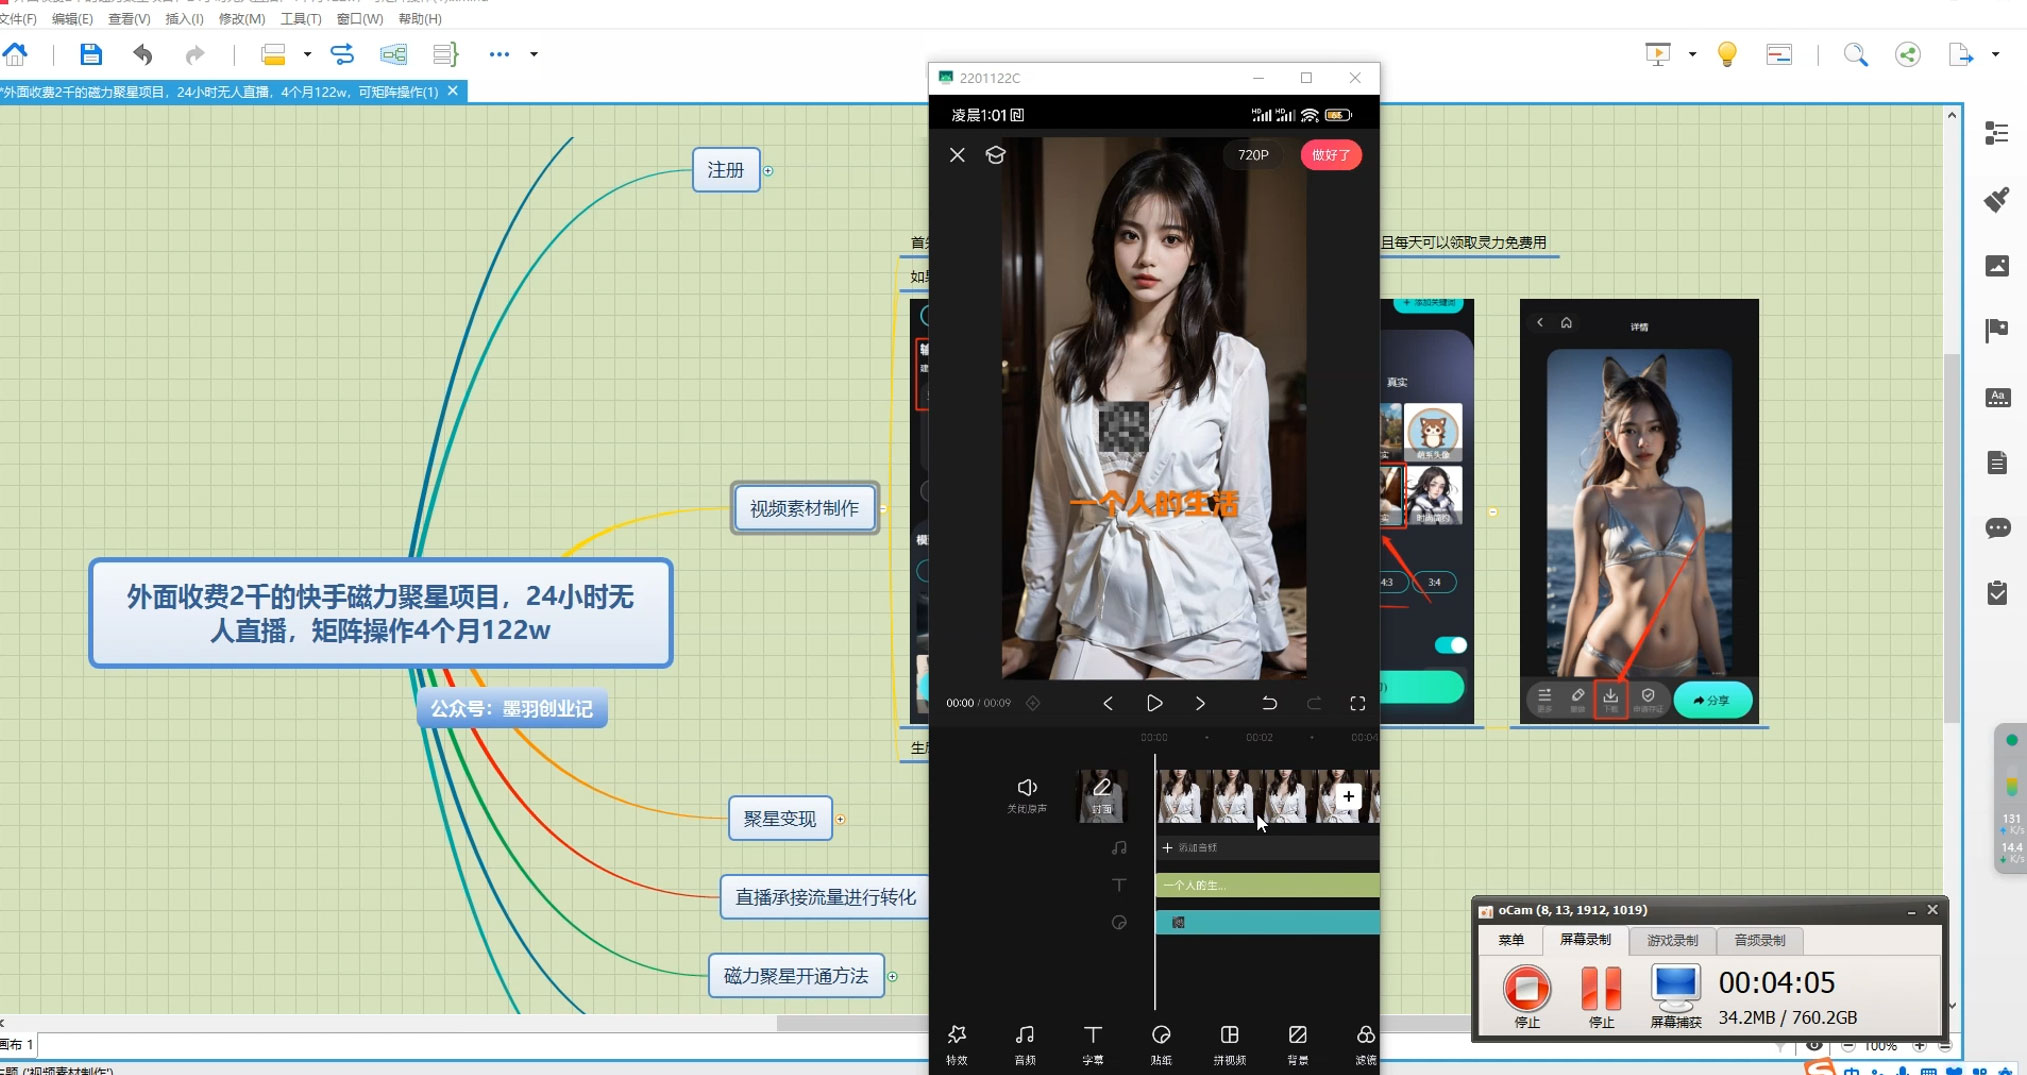
Task: Open the 贴纸 sticker tool
Action: click(x=1161, y=1042)
